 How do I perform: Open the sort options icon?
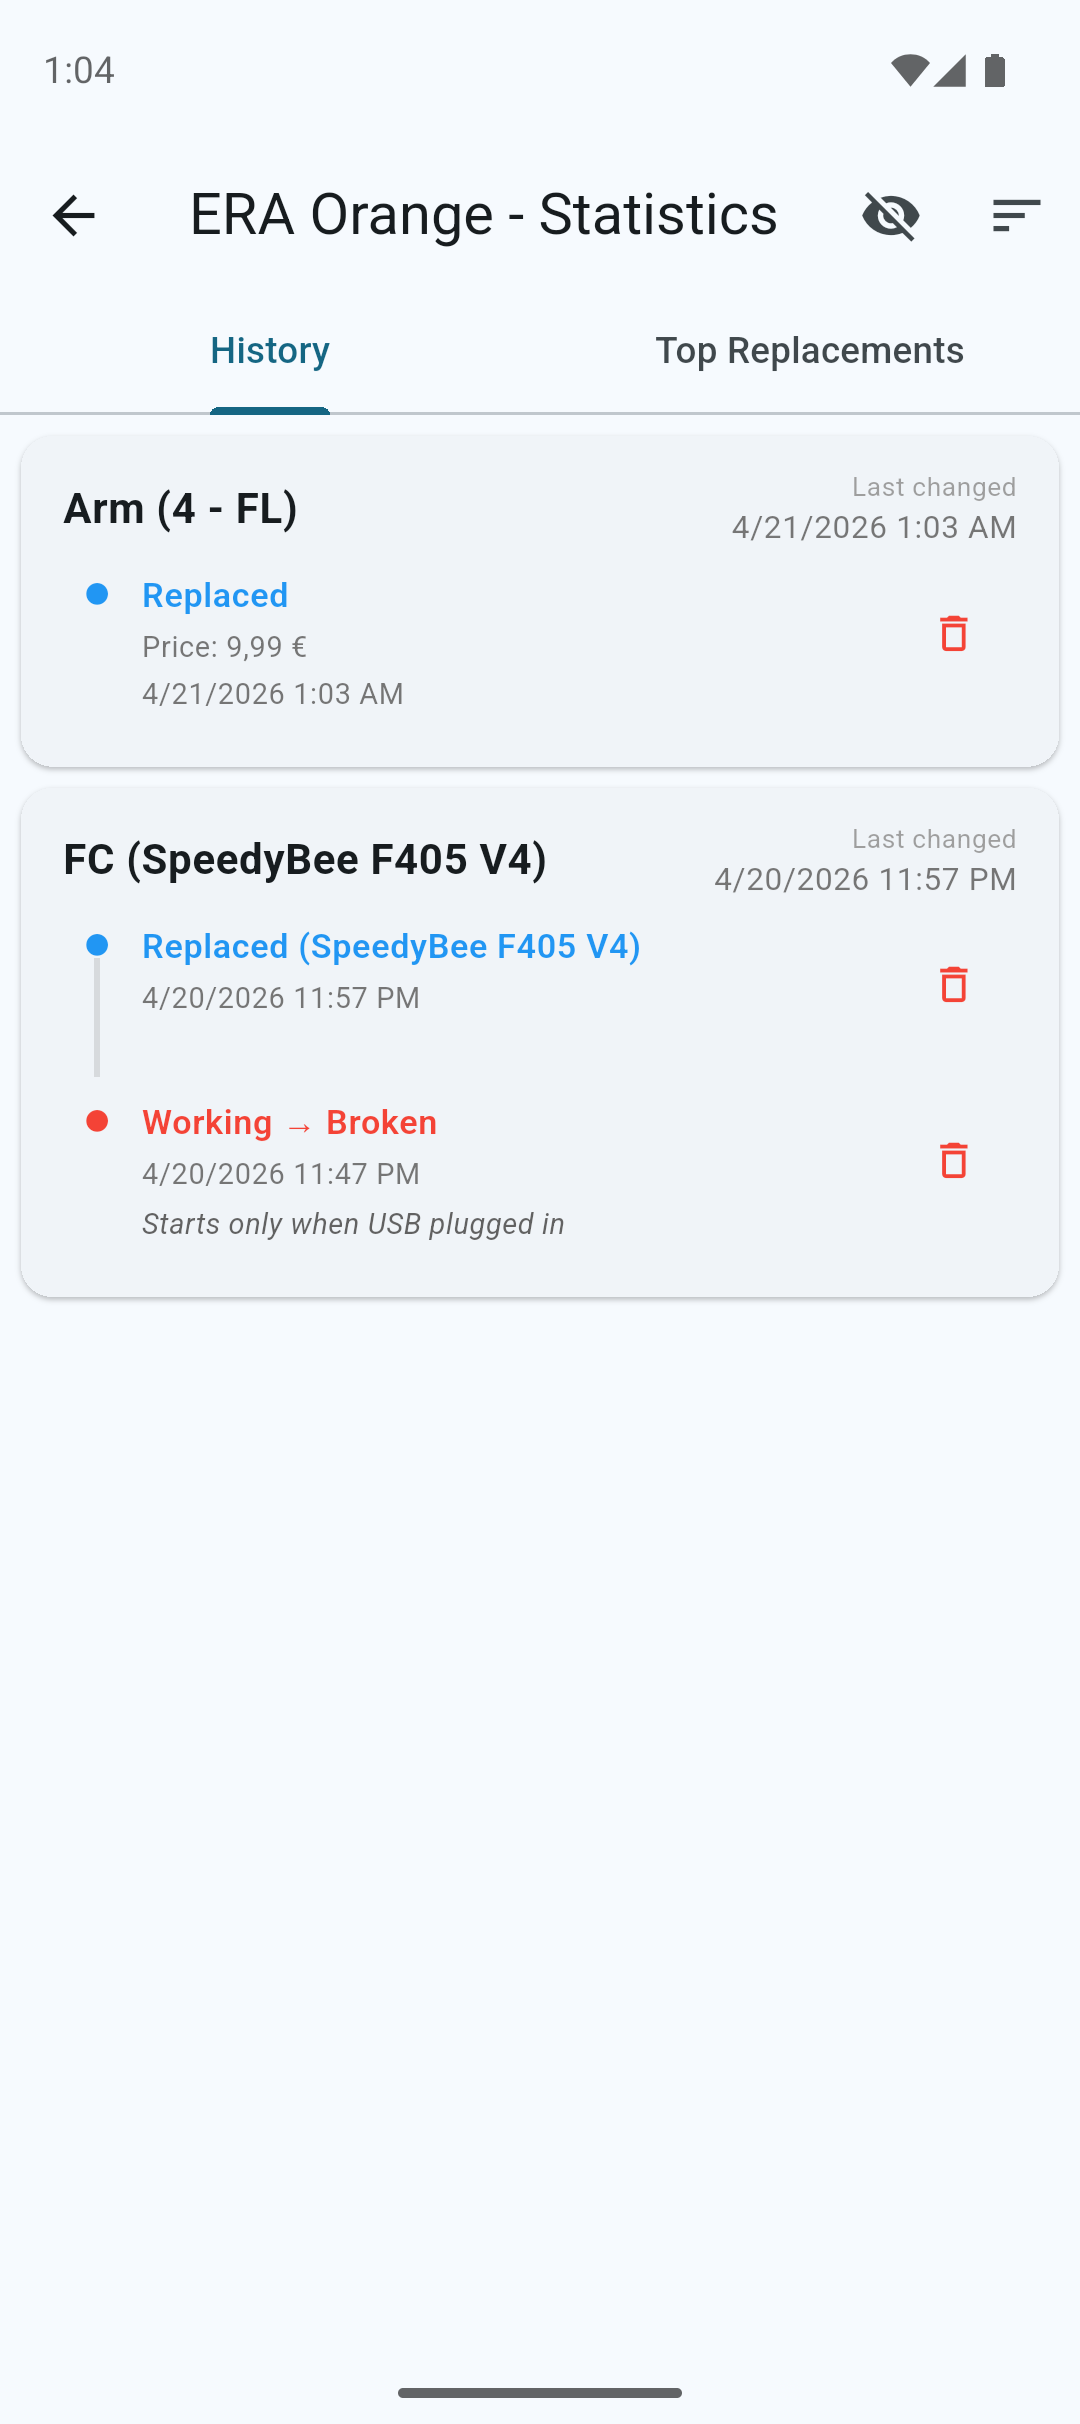tap(1017, 215)
